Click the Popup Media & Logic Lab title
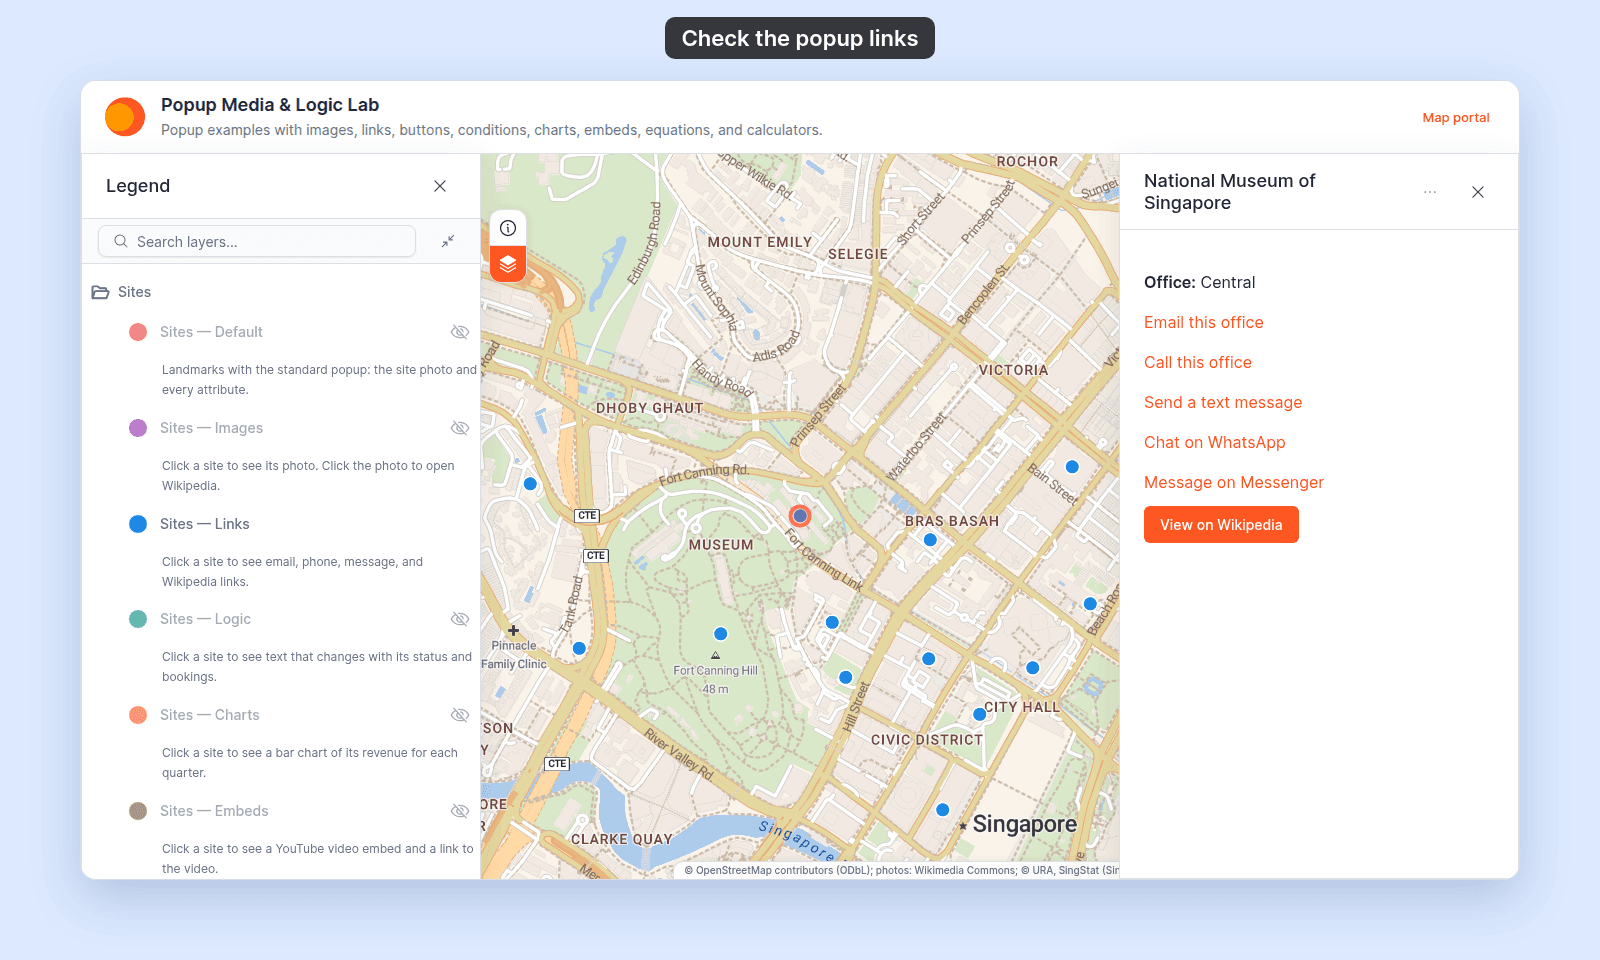Screen dimensions: 1600x960 tap(270, 105)
